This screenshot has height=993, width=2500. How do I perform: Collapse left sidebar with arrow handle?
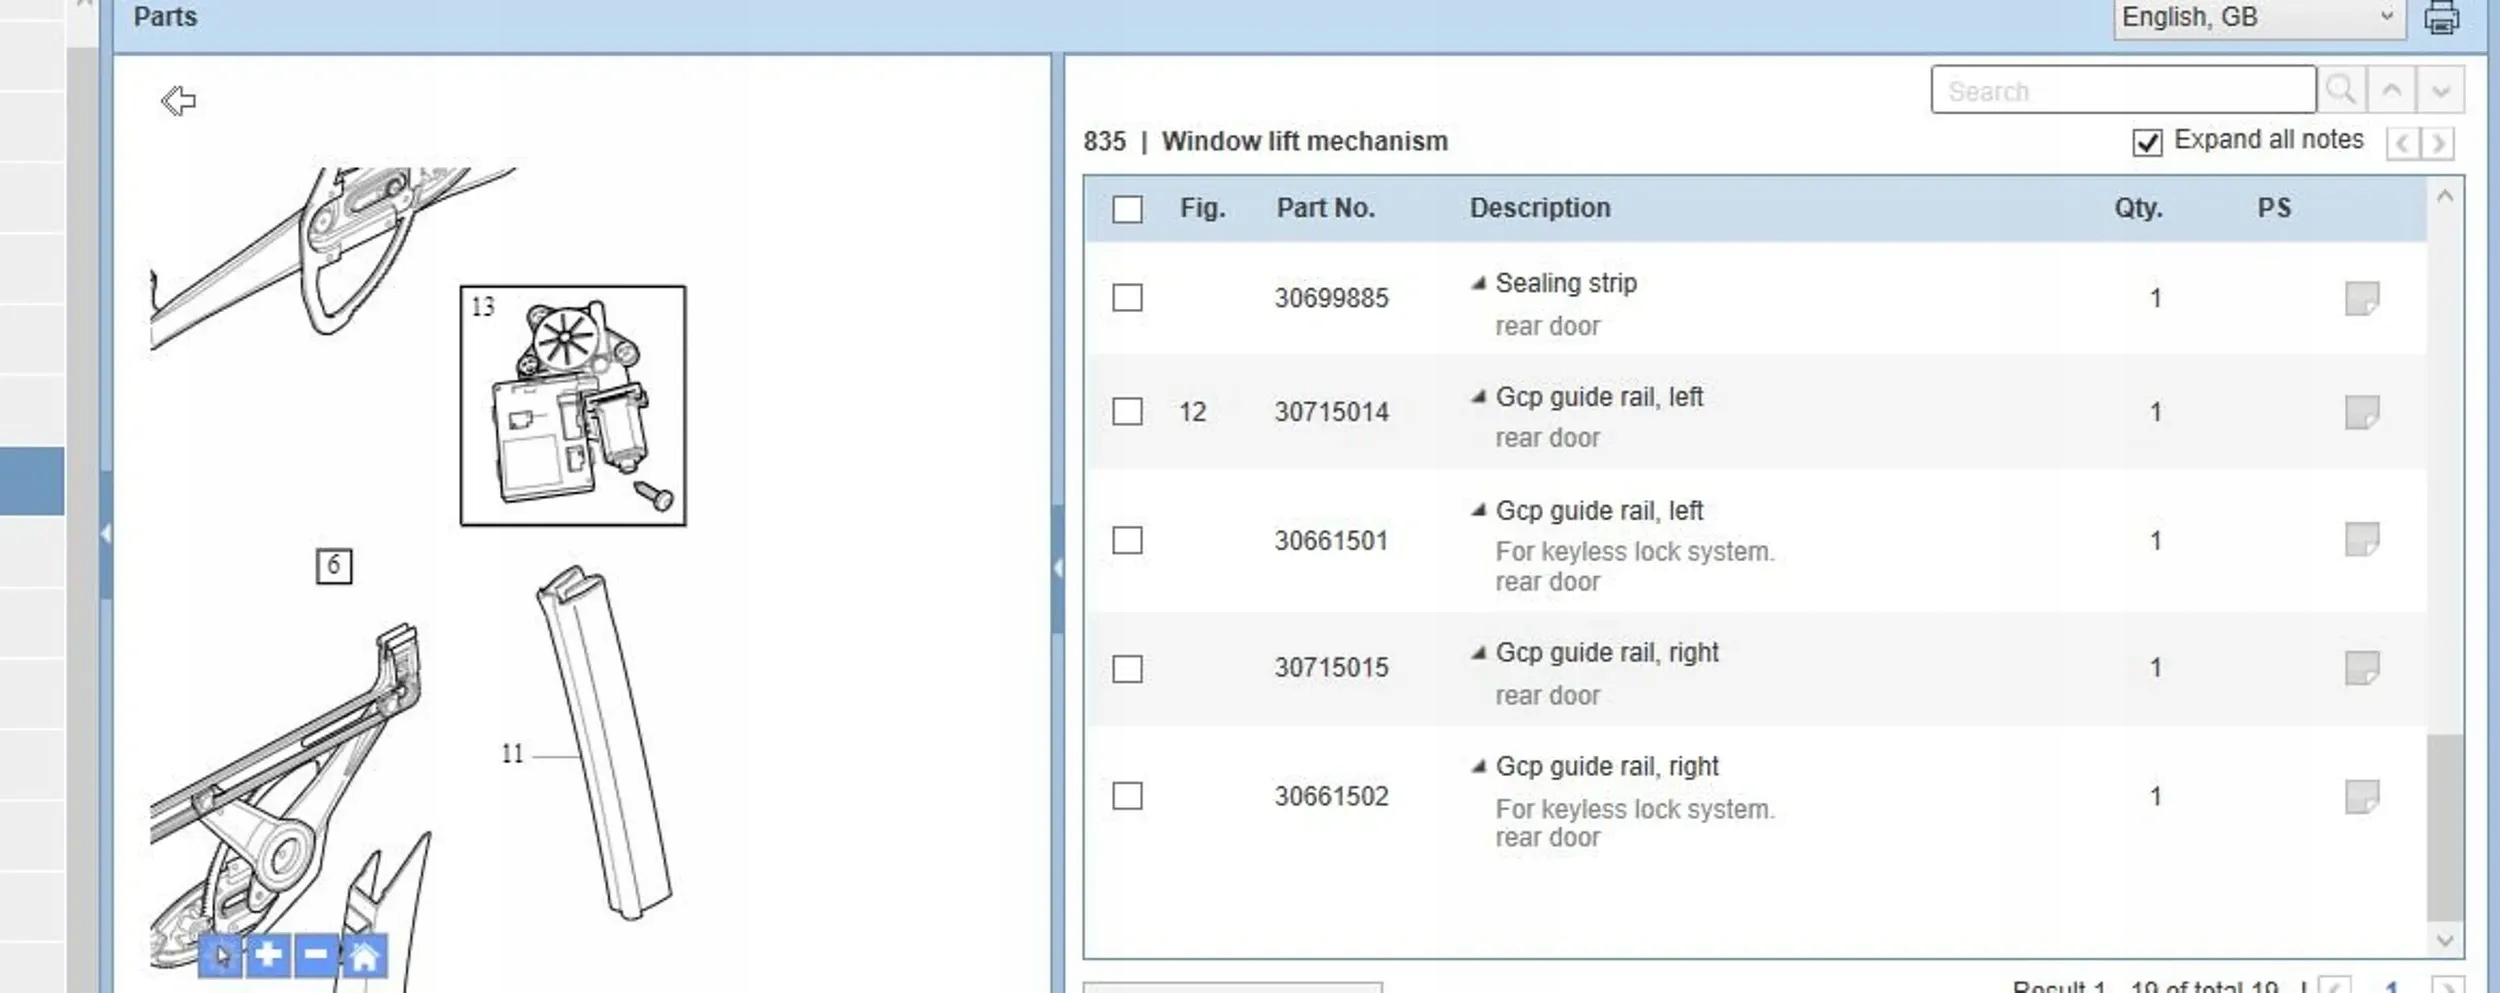(105, 534)
